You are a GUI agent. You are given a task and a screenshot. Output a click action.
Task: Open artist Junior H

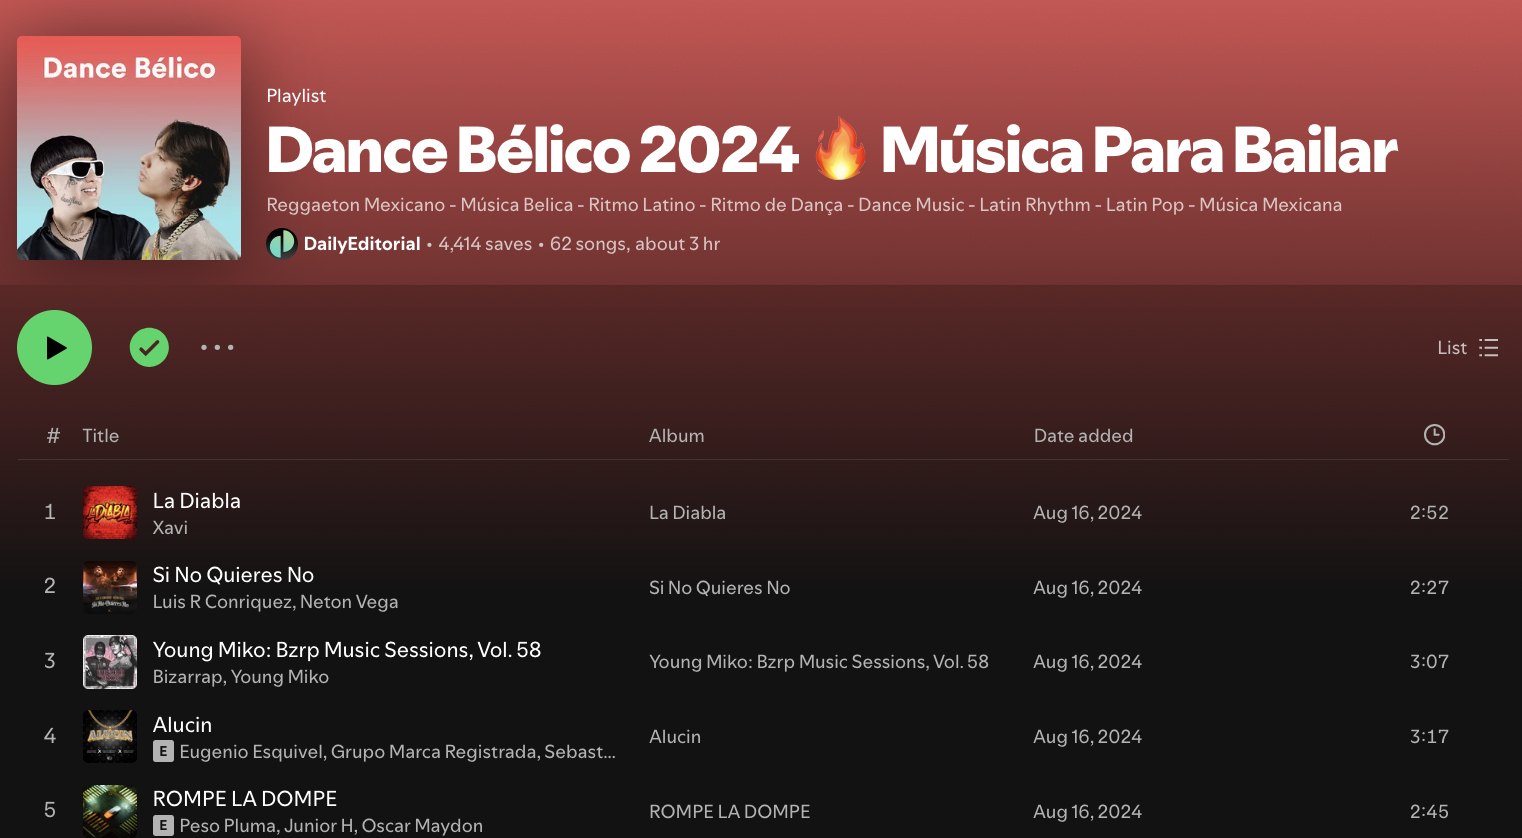click(319, 825)
